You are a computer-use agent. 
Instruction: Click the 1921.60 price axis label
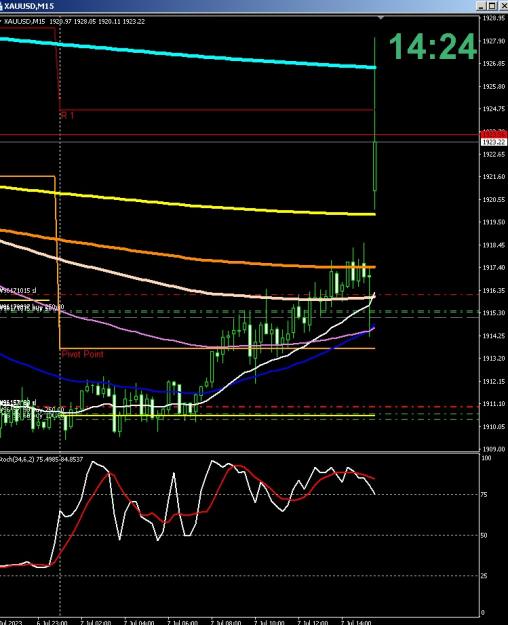pyautogui.click(x=494, y=177)
